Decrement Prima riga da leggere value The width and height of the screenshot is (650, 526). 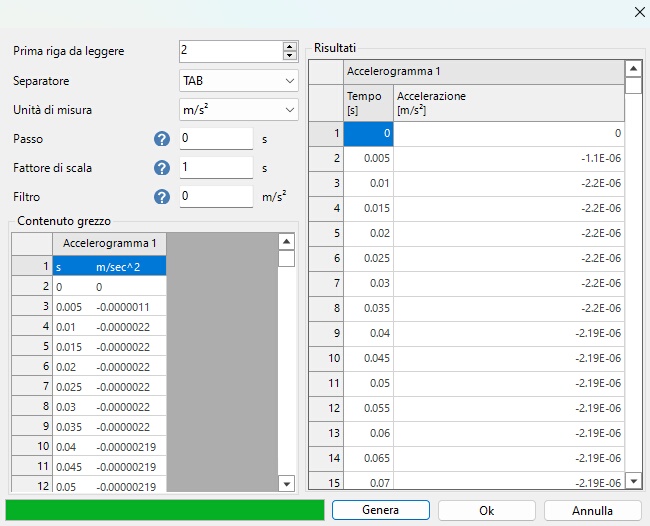[x=290, y=56]
